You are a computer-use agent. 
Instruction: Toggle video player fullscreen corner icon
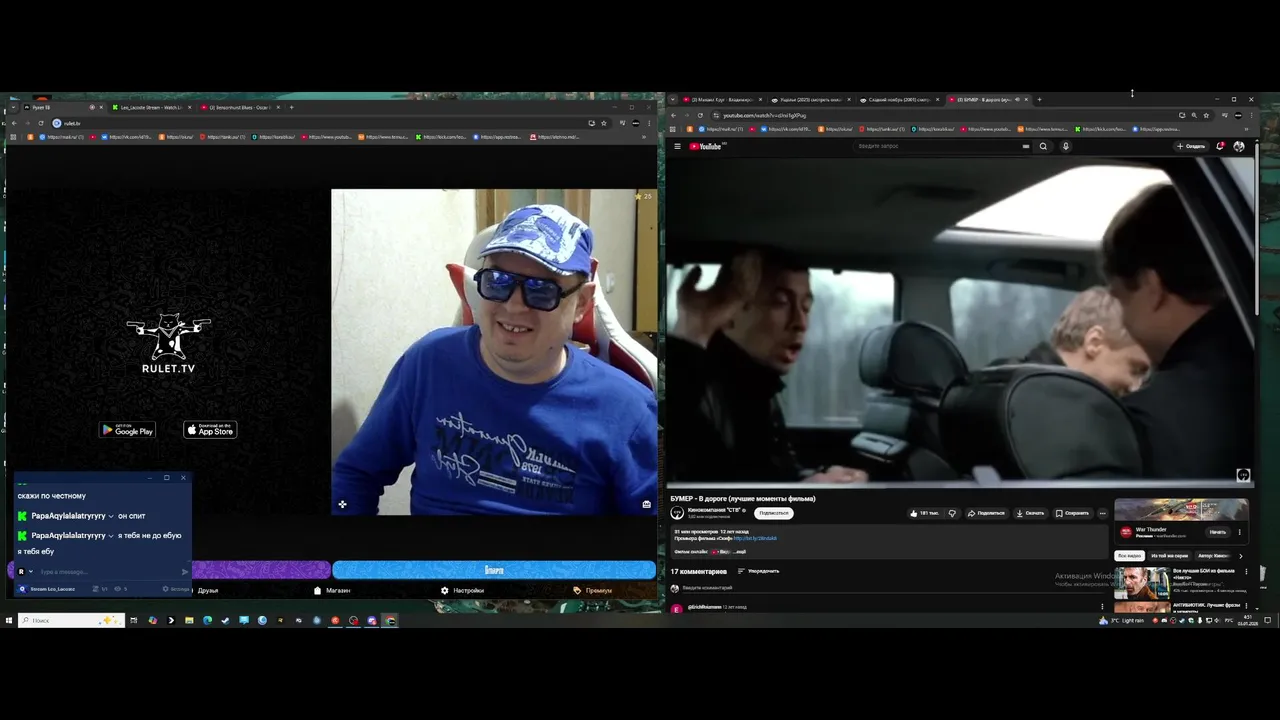[x=1243, y=475]
